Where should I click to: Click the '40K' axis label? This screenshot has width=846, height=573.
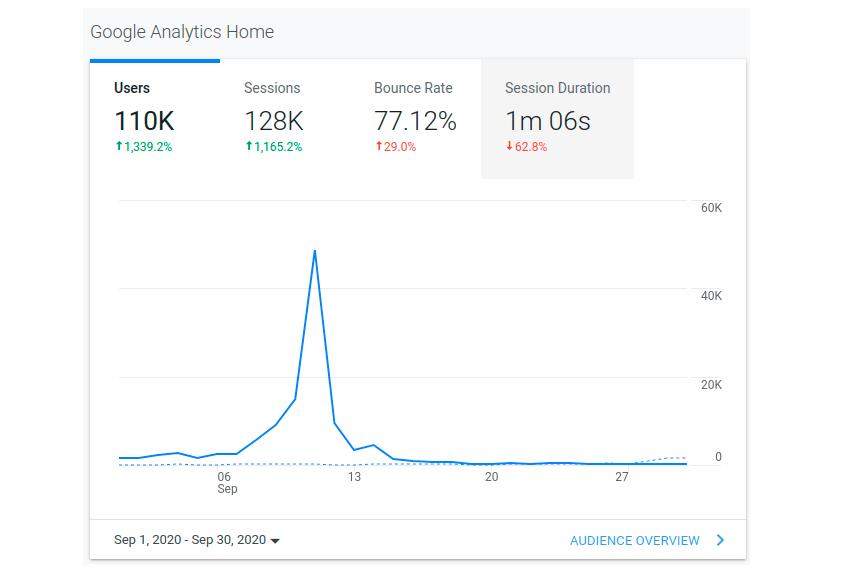pos(711,296)
